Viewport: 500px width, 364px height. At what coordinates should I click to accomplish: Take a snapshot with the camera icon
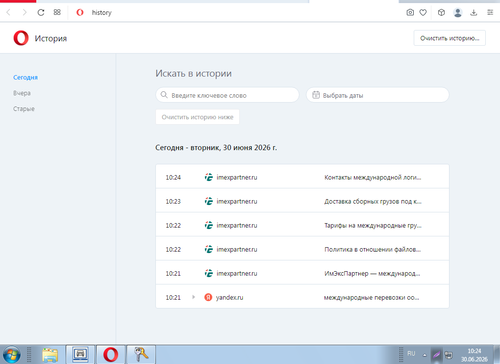410,13
